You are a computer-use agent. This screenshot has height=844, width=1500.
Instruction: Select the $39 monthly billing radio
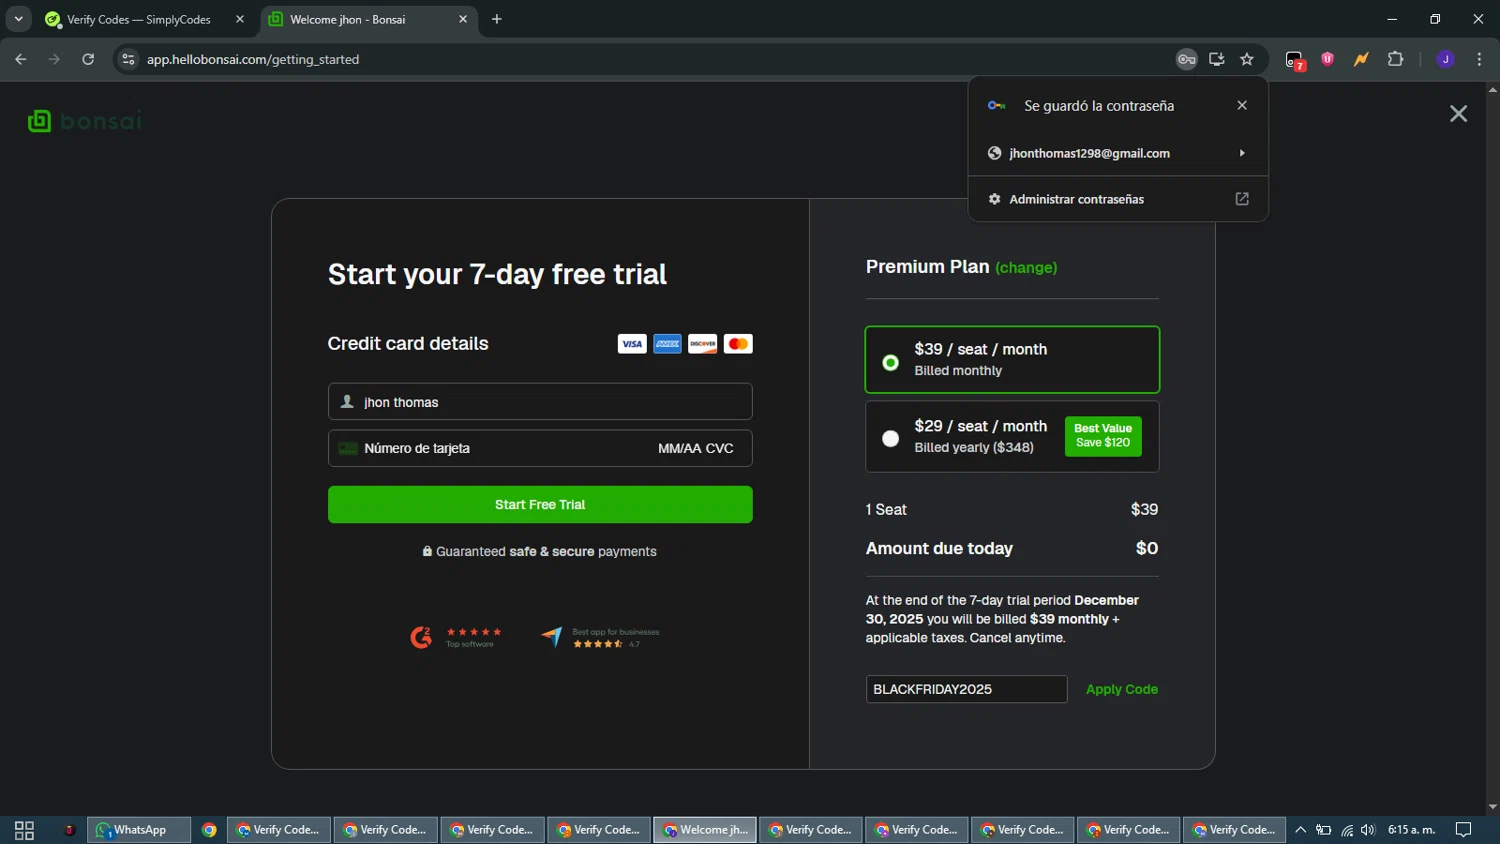(x=890, y=362)
